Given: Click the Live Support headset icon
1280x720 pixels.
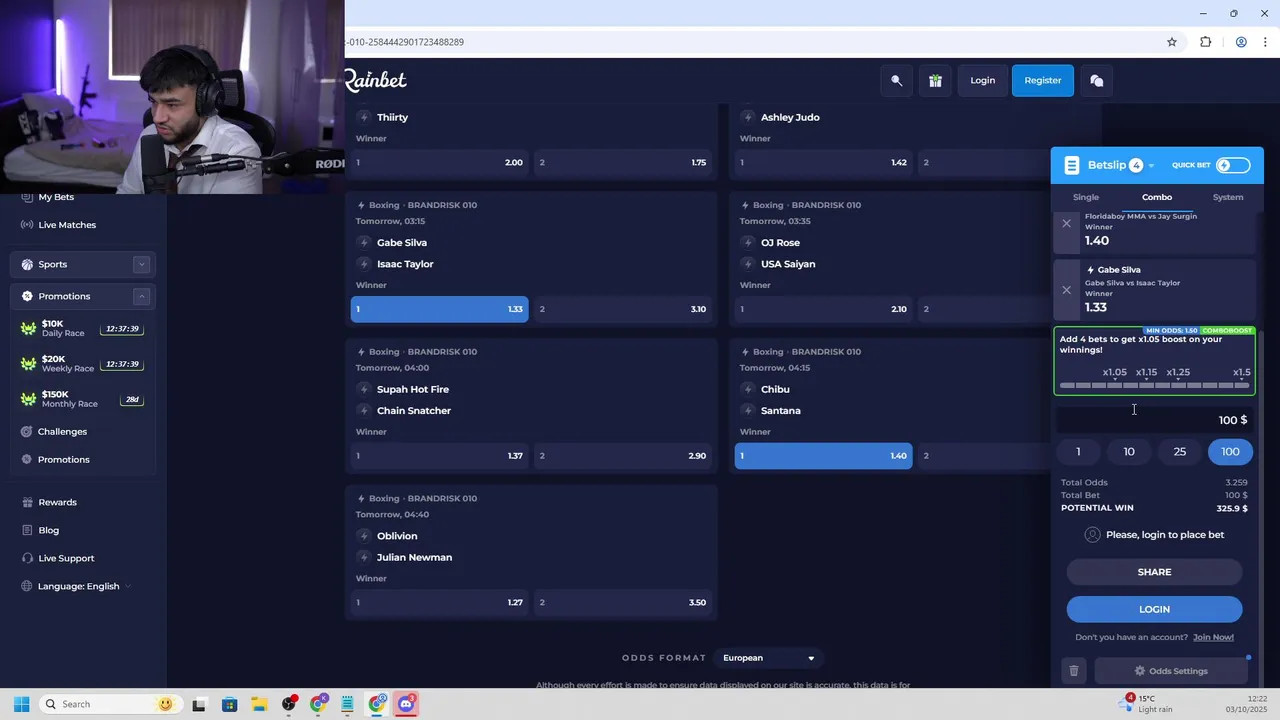Looking at the screenshot, I should (x=27, y=558).
